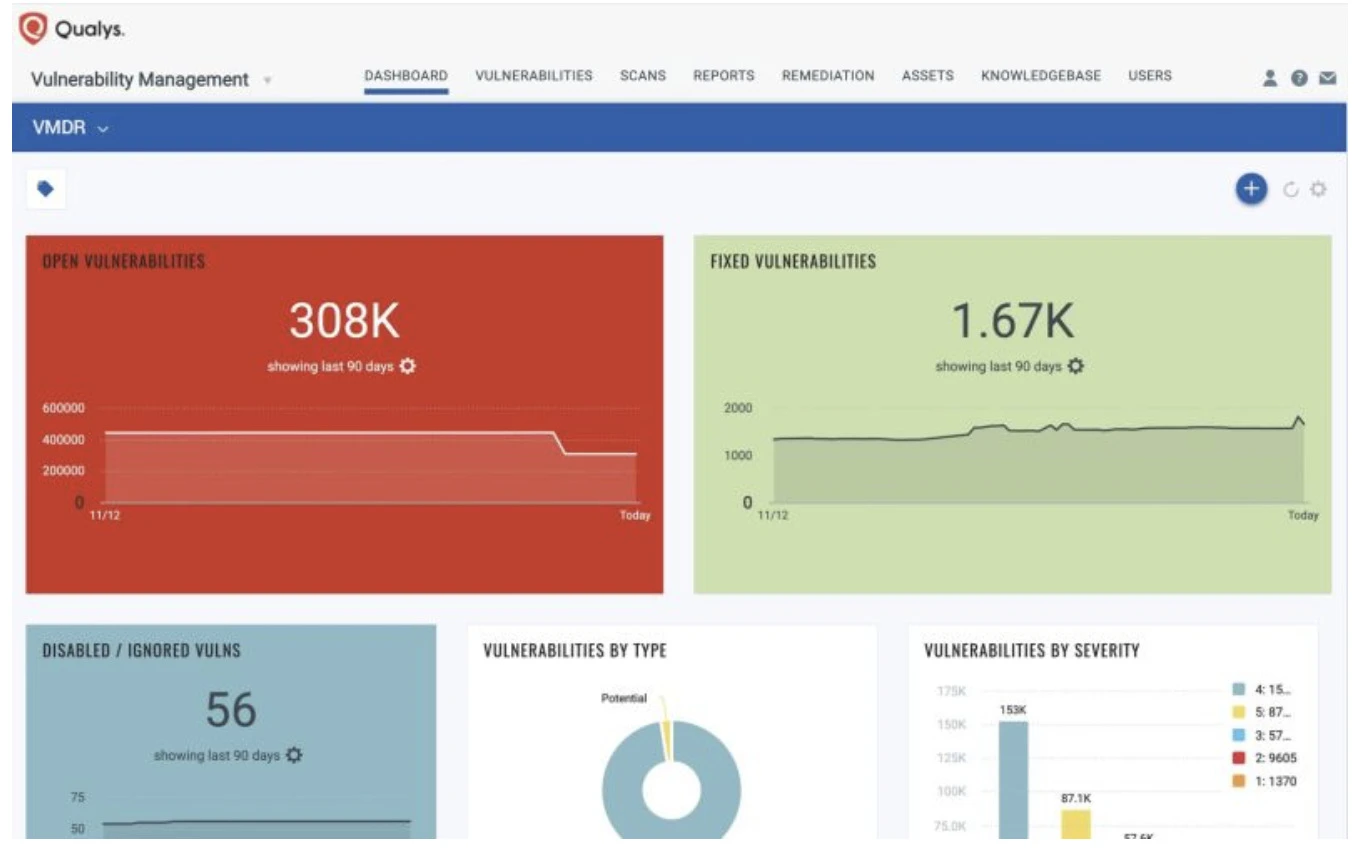The height and width of the screenshot is (864, 1356).
Task: Click the Open Vulnerabilities widget title
Action: 123,261
